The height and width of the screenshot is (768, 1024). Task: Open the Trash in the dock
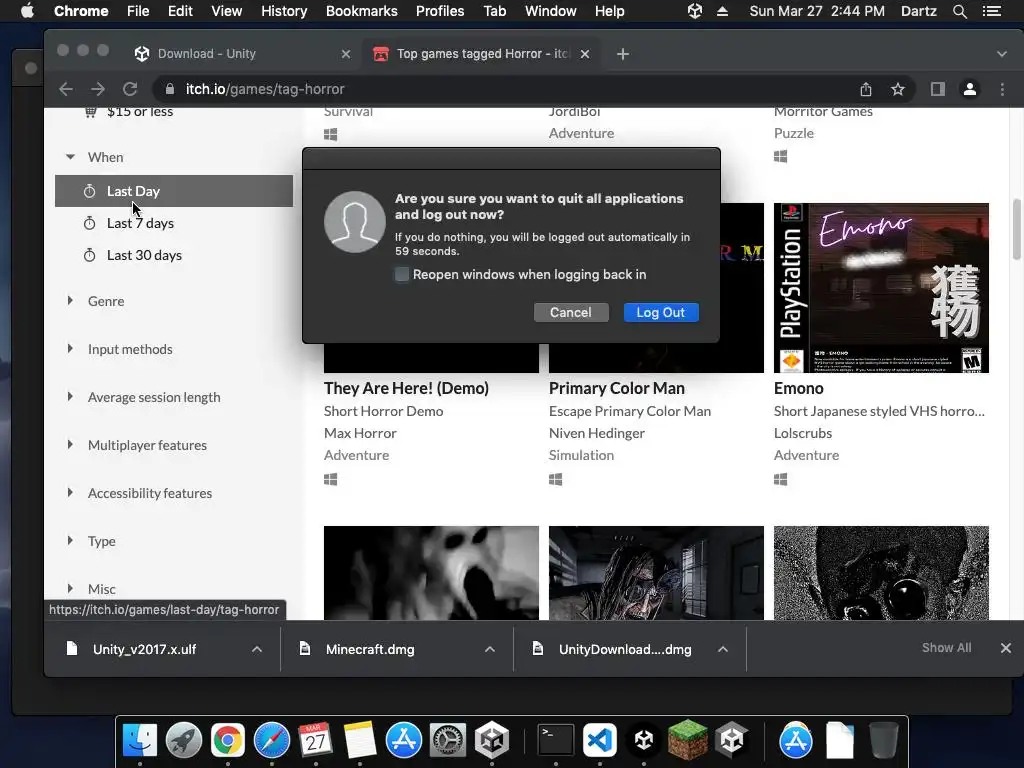(x=884, y=740)
